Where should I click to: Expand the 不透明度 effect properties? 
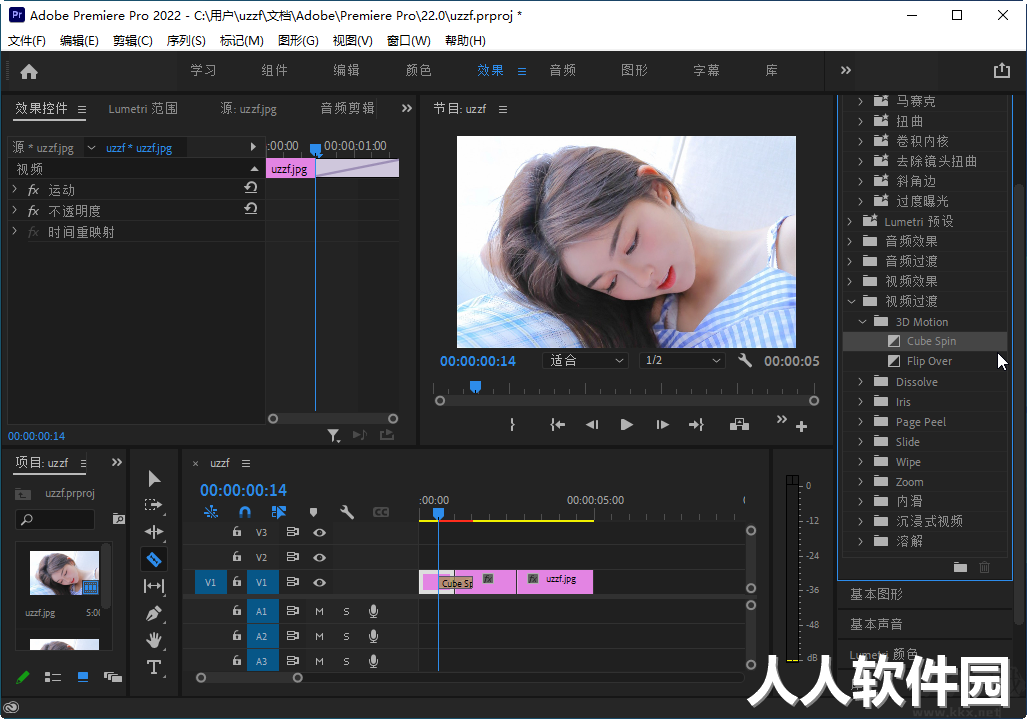coord(14,210)
